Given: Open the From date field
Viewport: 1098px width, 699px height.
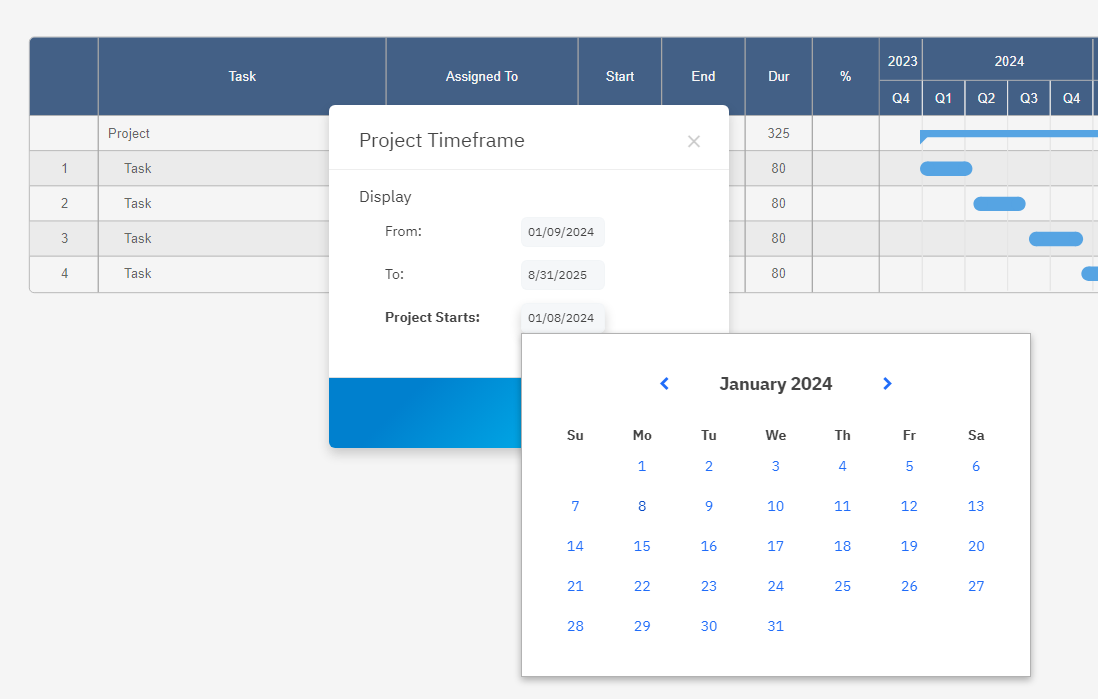Looking at the screenshot, I should [561, 231].
